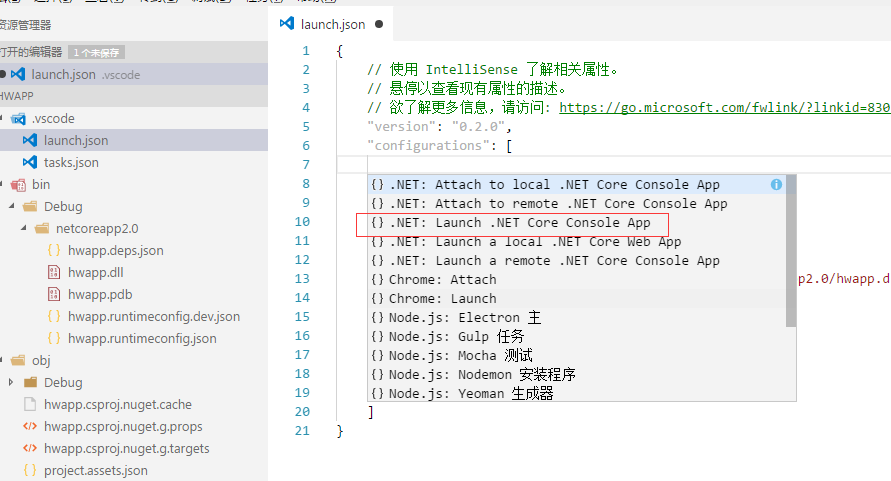The height and width of the screenshot is (481, 891).
Task: Open the go.microsoft.com fwlink hyperlink
Action: click(725, 107)
